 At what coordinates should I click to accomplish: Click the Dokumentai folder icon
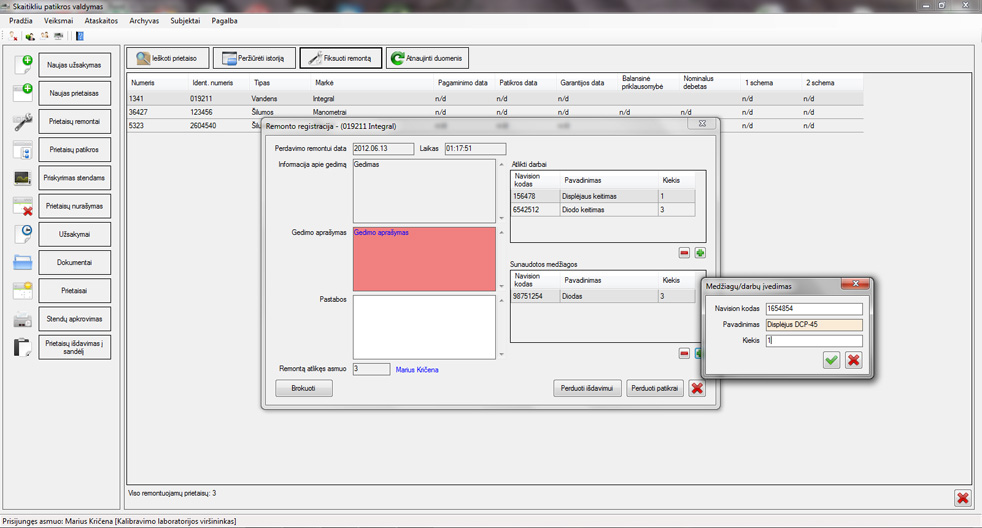[22, 263]
